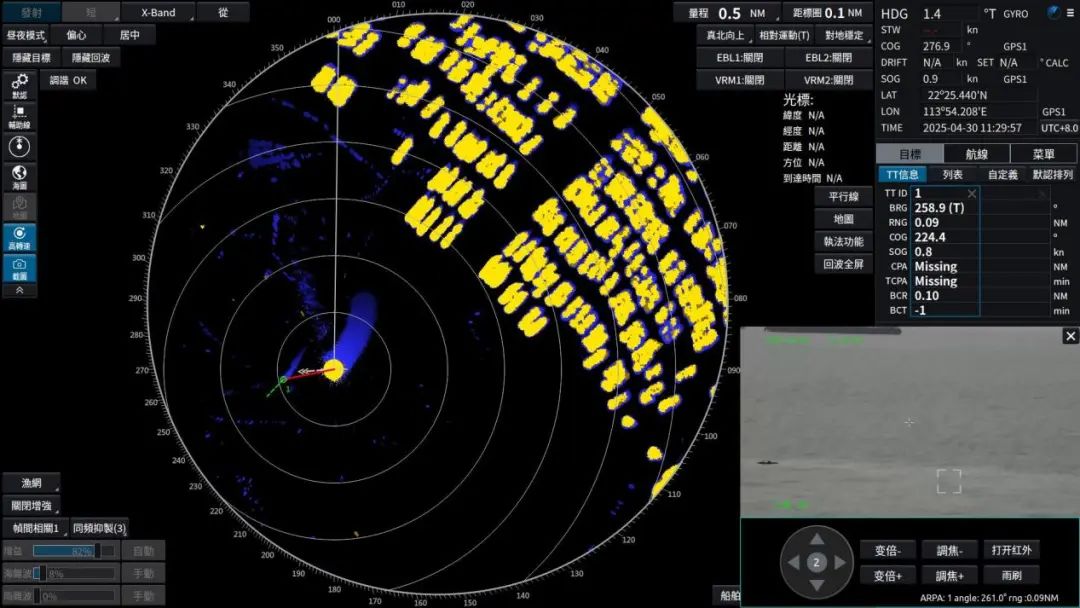Clear the TT ID field with X
Screen dimensions: 1080x608
[971, 193]
